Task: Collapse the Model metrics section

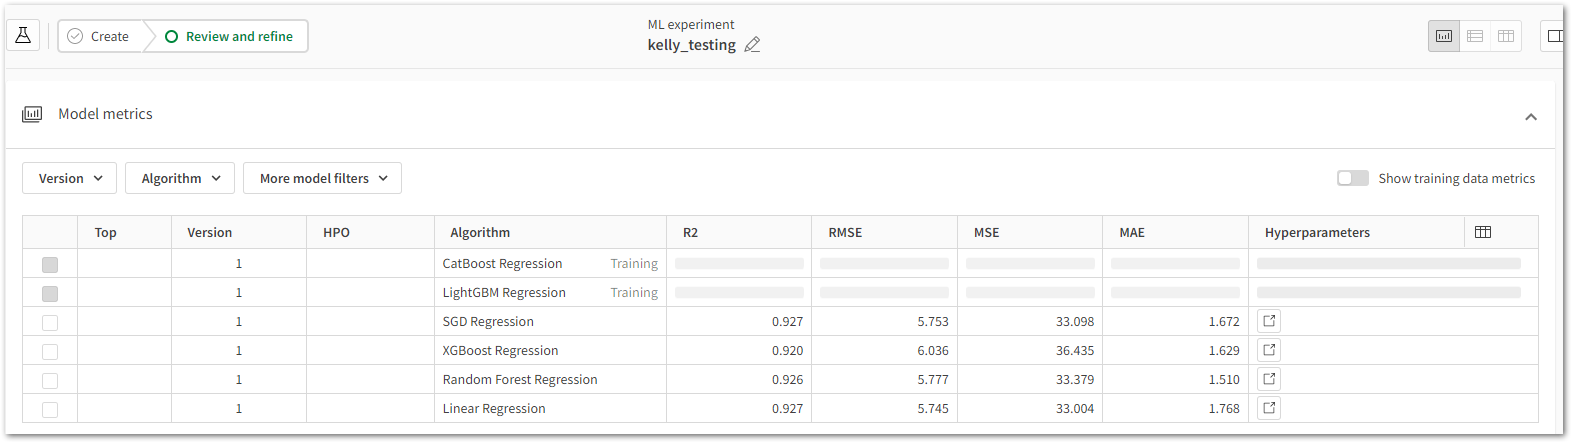Action: click(x=1530, y=116)
